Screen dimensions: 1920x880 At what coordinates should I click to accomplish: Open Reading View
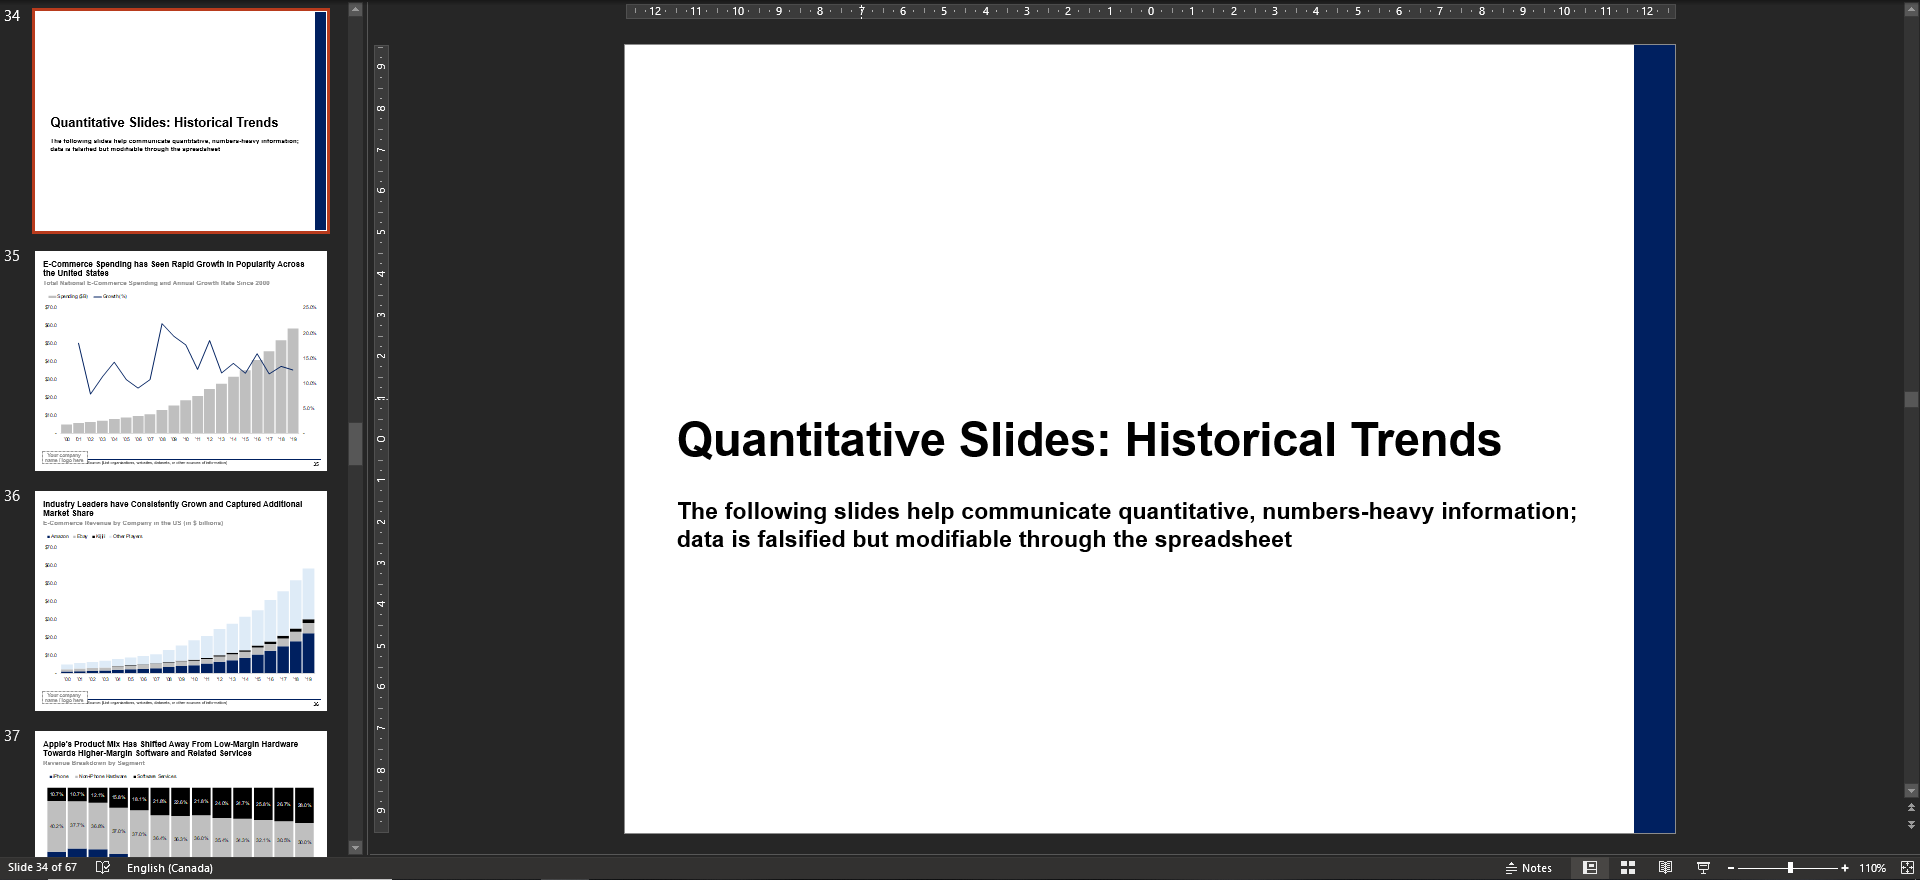(1665, 867)
